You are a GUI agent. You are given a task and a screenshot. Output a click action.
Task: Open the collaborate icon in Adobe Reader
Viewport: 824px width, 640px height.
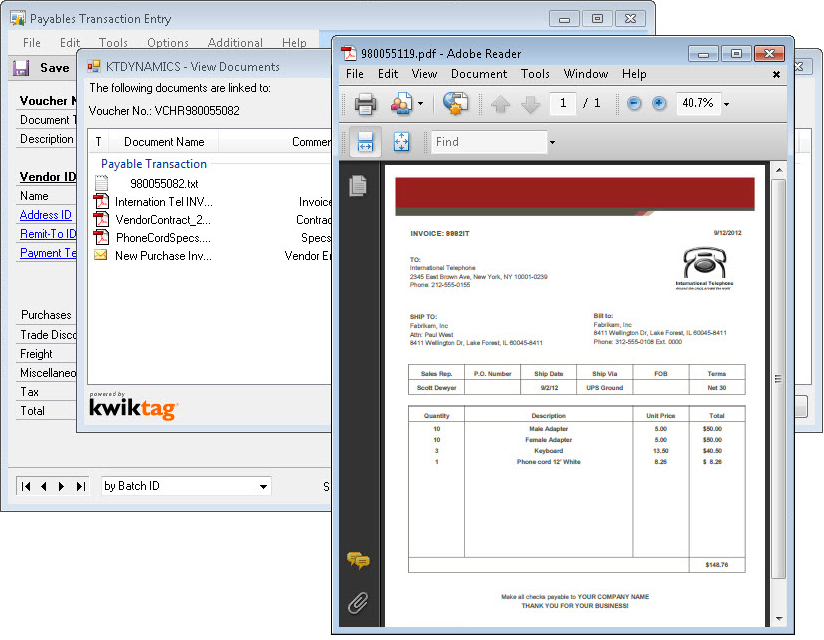401,104
